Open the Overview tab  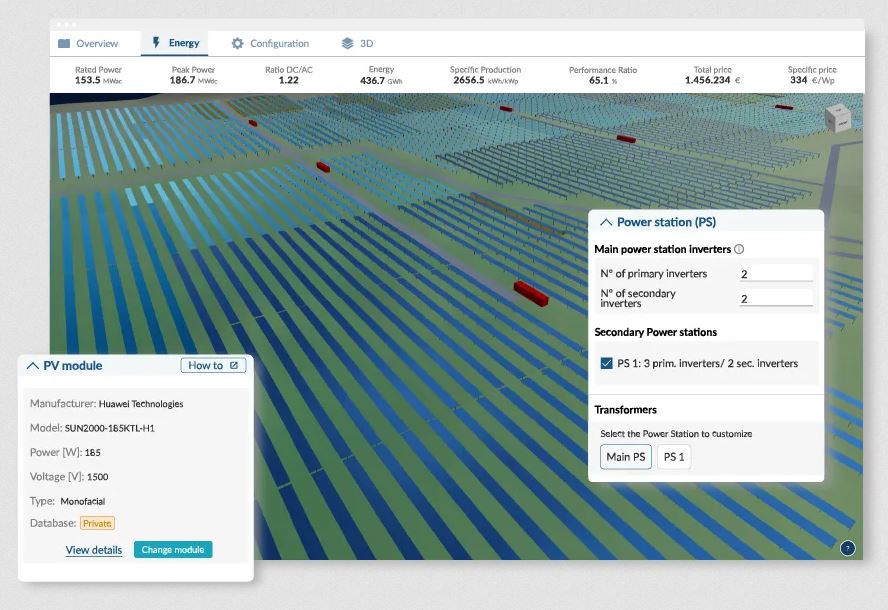pyautogui.click(x=88, y=44)
